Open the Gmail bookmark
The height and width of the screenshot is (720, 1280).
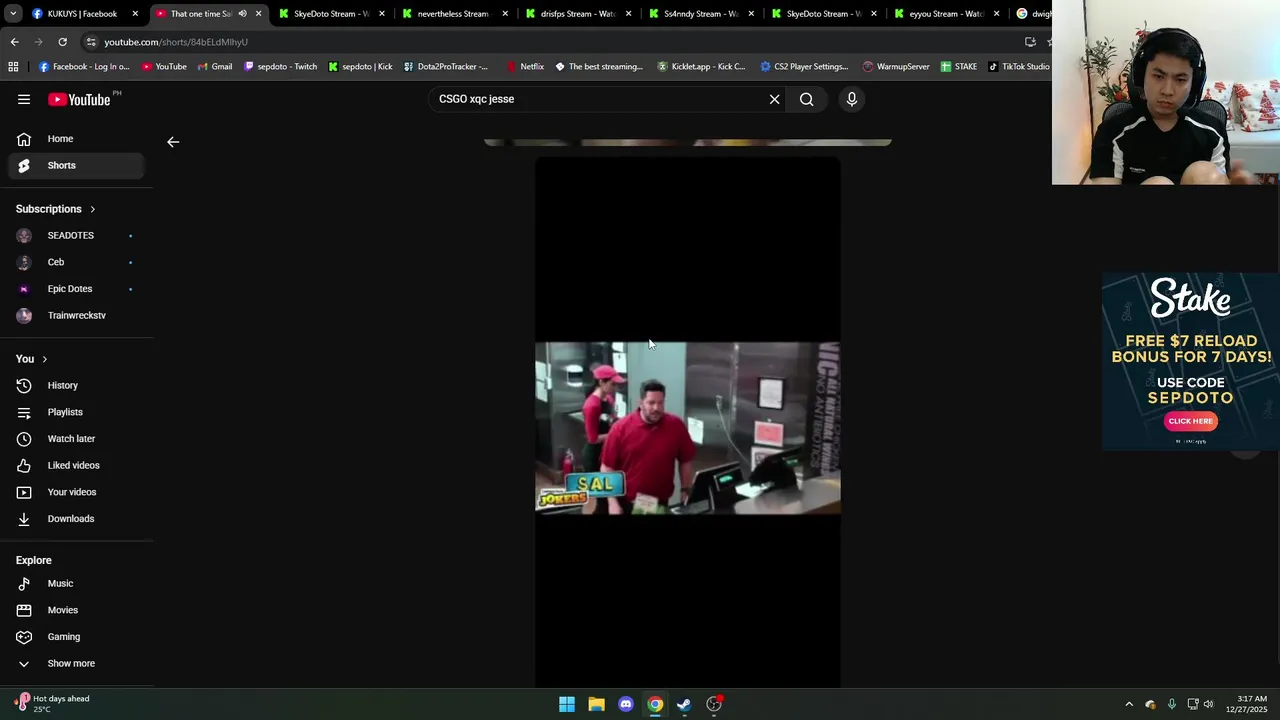pos(215,67)
